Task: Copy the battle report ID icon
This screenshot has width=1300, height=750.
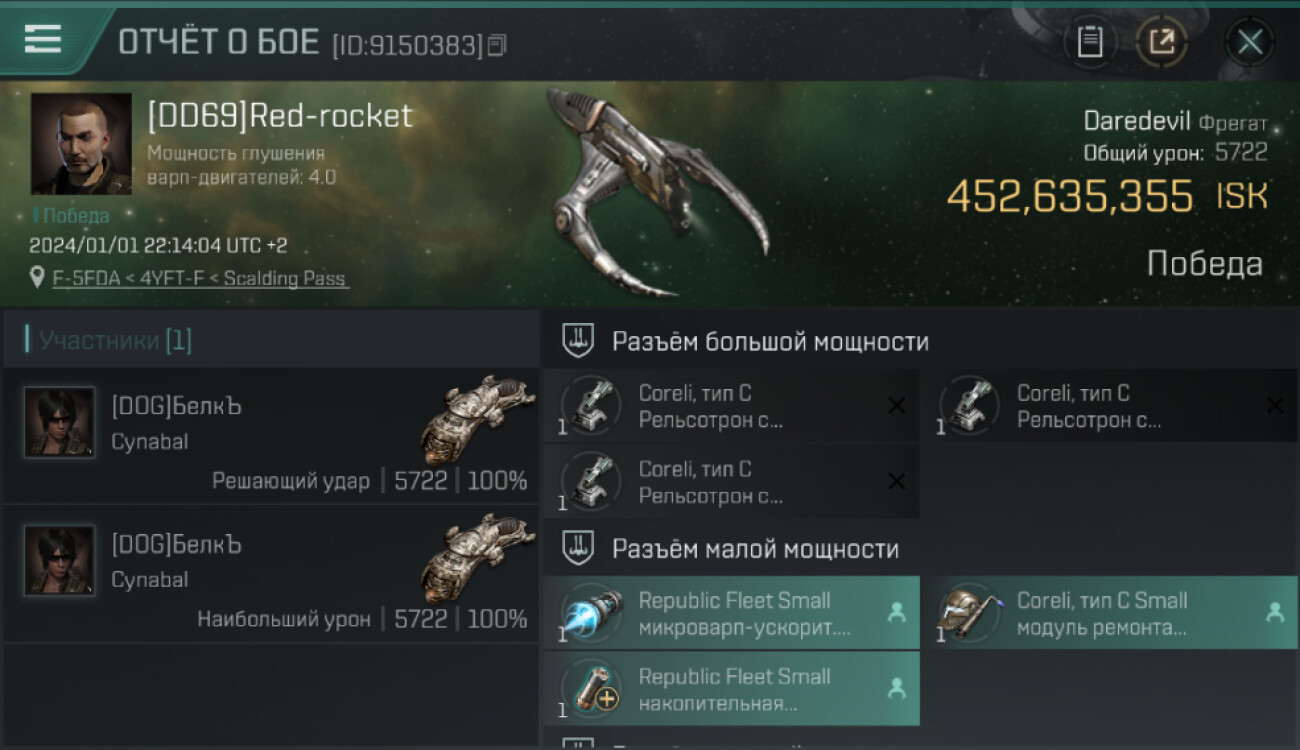Action: click(x=497, y=45)
